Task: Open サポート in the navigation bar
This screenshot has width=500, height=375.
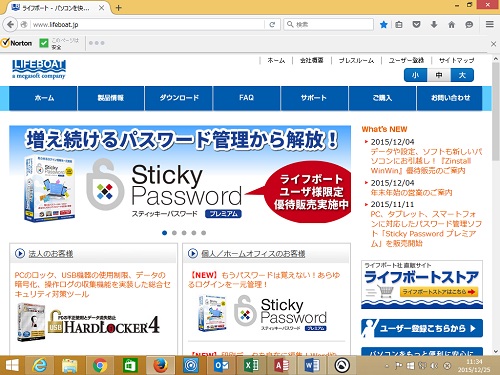Action: coord(314,98)
